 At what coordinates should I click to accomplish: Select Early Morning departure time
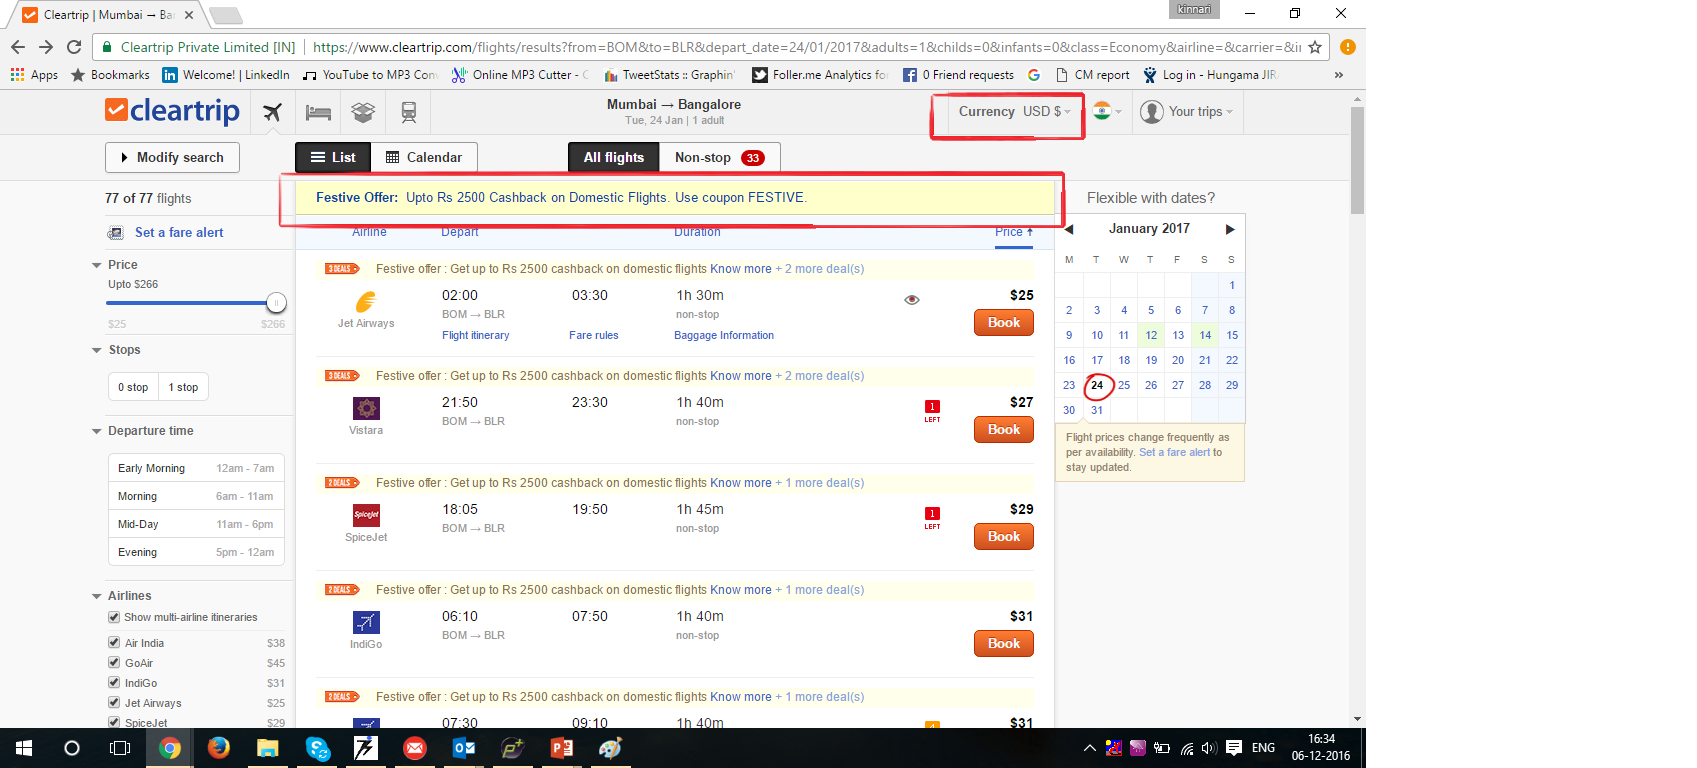coord(196,468)
